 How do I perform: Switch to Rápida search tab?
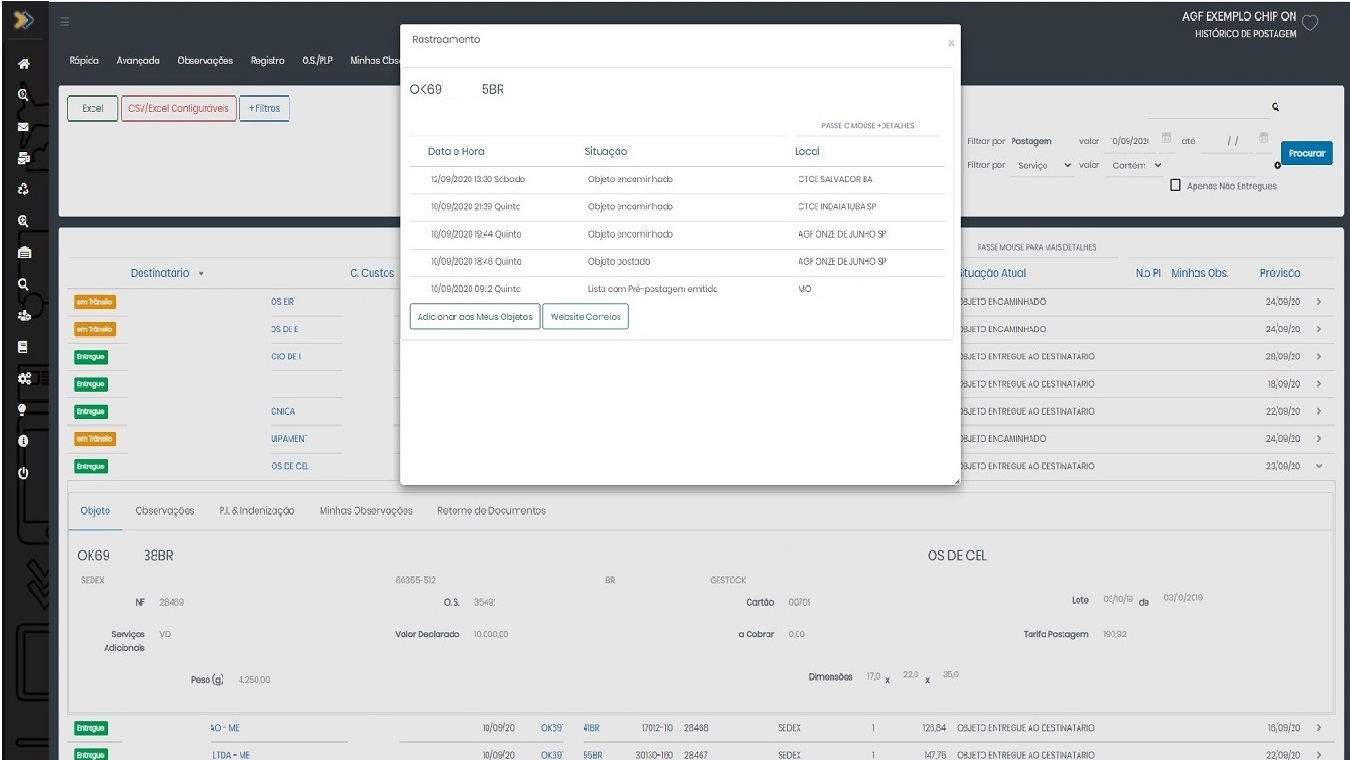pyautogui.click(x=84, y=61)
